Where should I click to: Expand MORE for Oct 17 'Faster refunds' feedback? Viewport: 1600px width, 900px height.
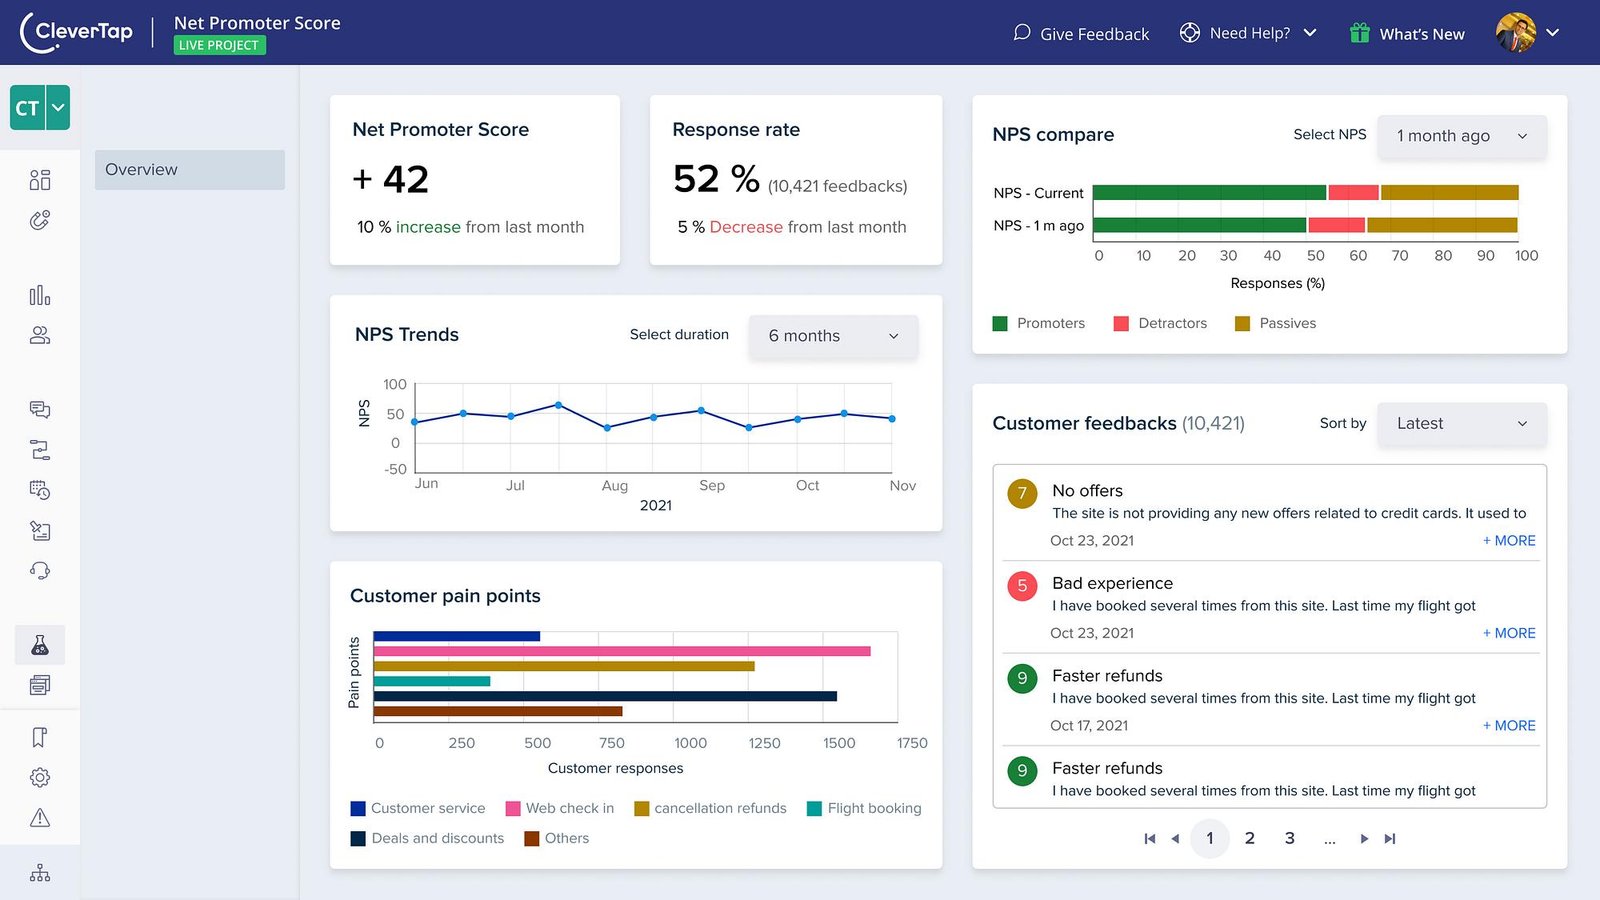1509,726
